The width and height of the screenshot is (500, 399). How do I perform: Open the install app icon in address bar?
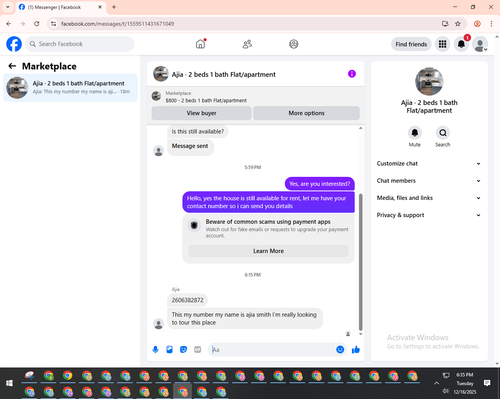coord(445,24)
